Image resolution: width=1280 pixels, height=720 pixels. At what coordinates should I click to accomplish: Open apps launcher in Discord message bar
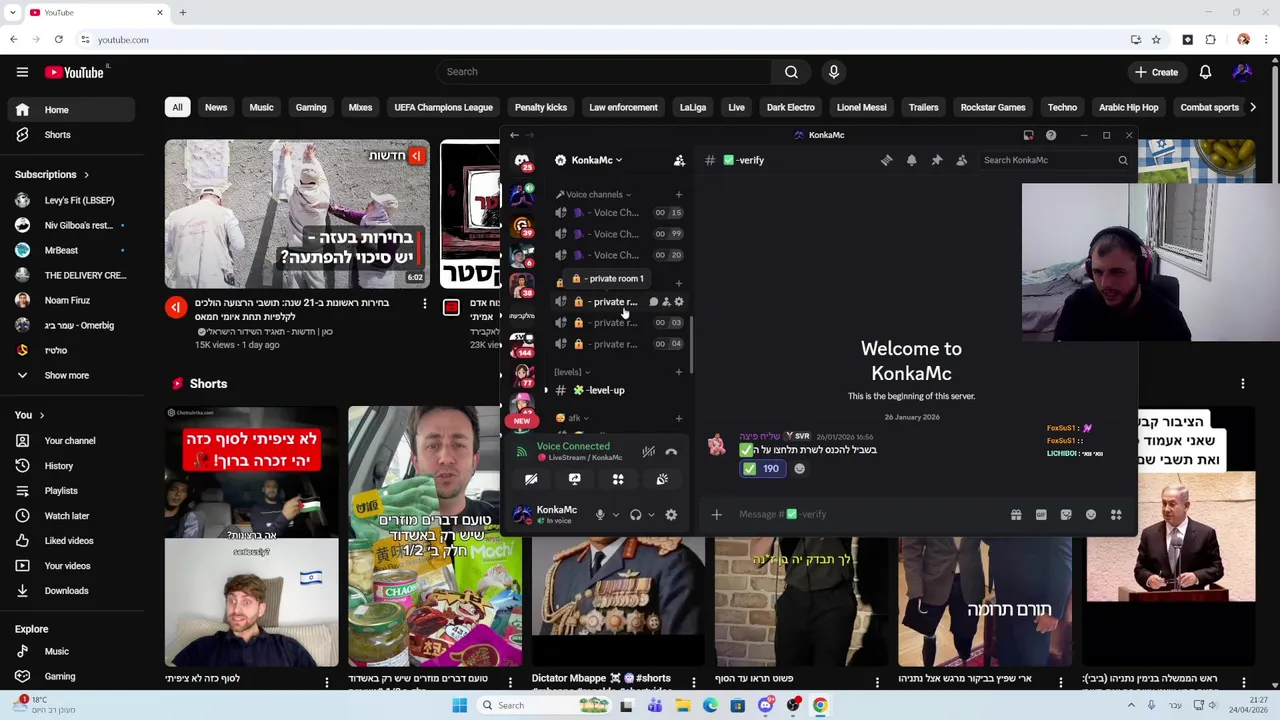tap(1116, 514)
